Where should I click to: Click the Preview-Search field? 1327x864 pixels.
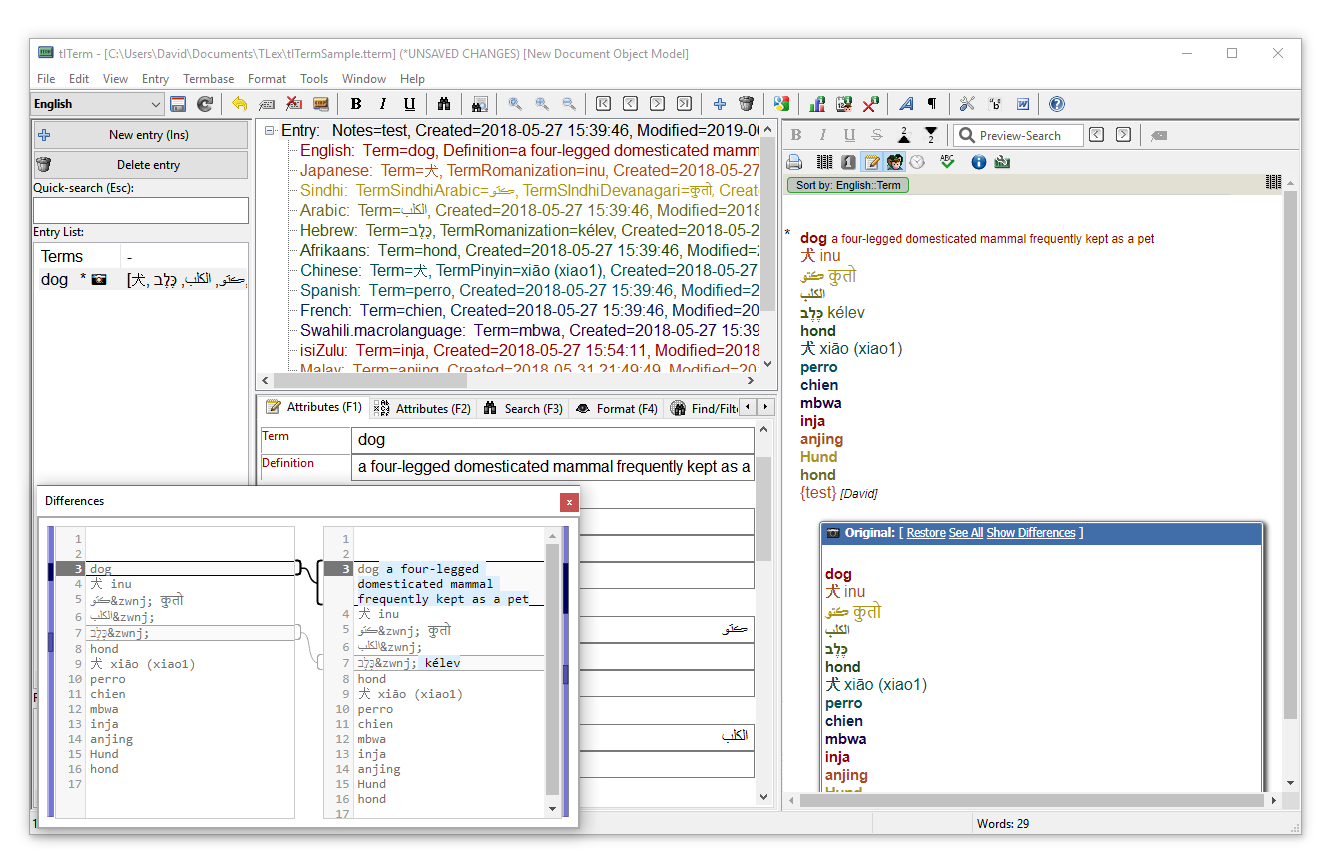pos(1018,135)
